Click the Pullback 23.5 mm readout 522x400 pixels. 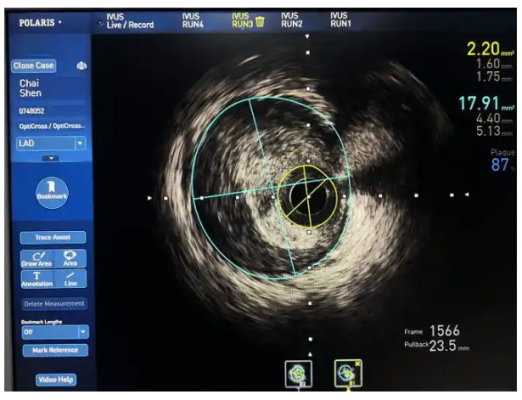[437, 346]
